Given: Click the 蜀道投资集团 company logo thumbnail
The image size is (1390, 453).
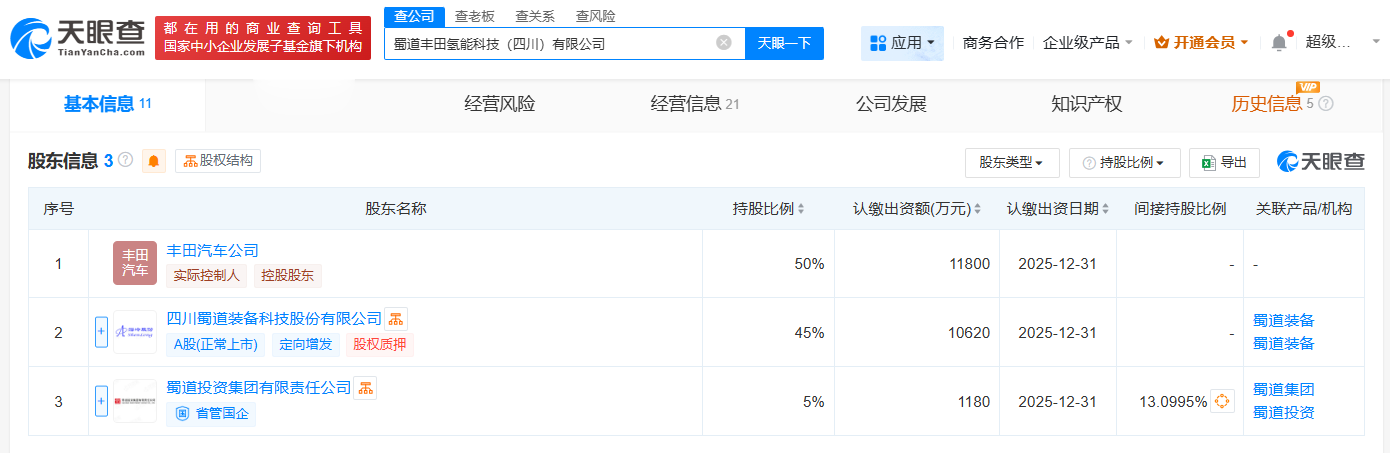Looking at the screenshot, I should coord(135,401).
